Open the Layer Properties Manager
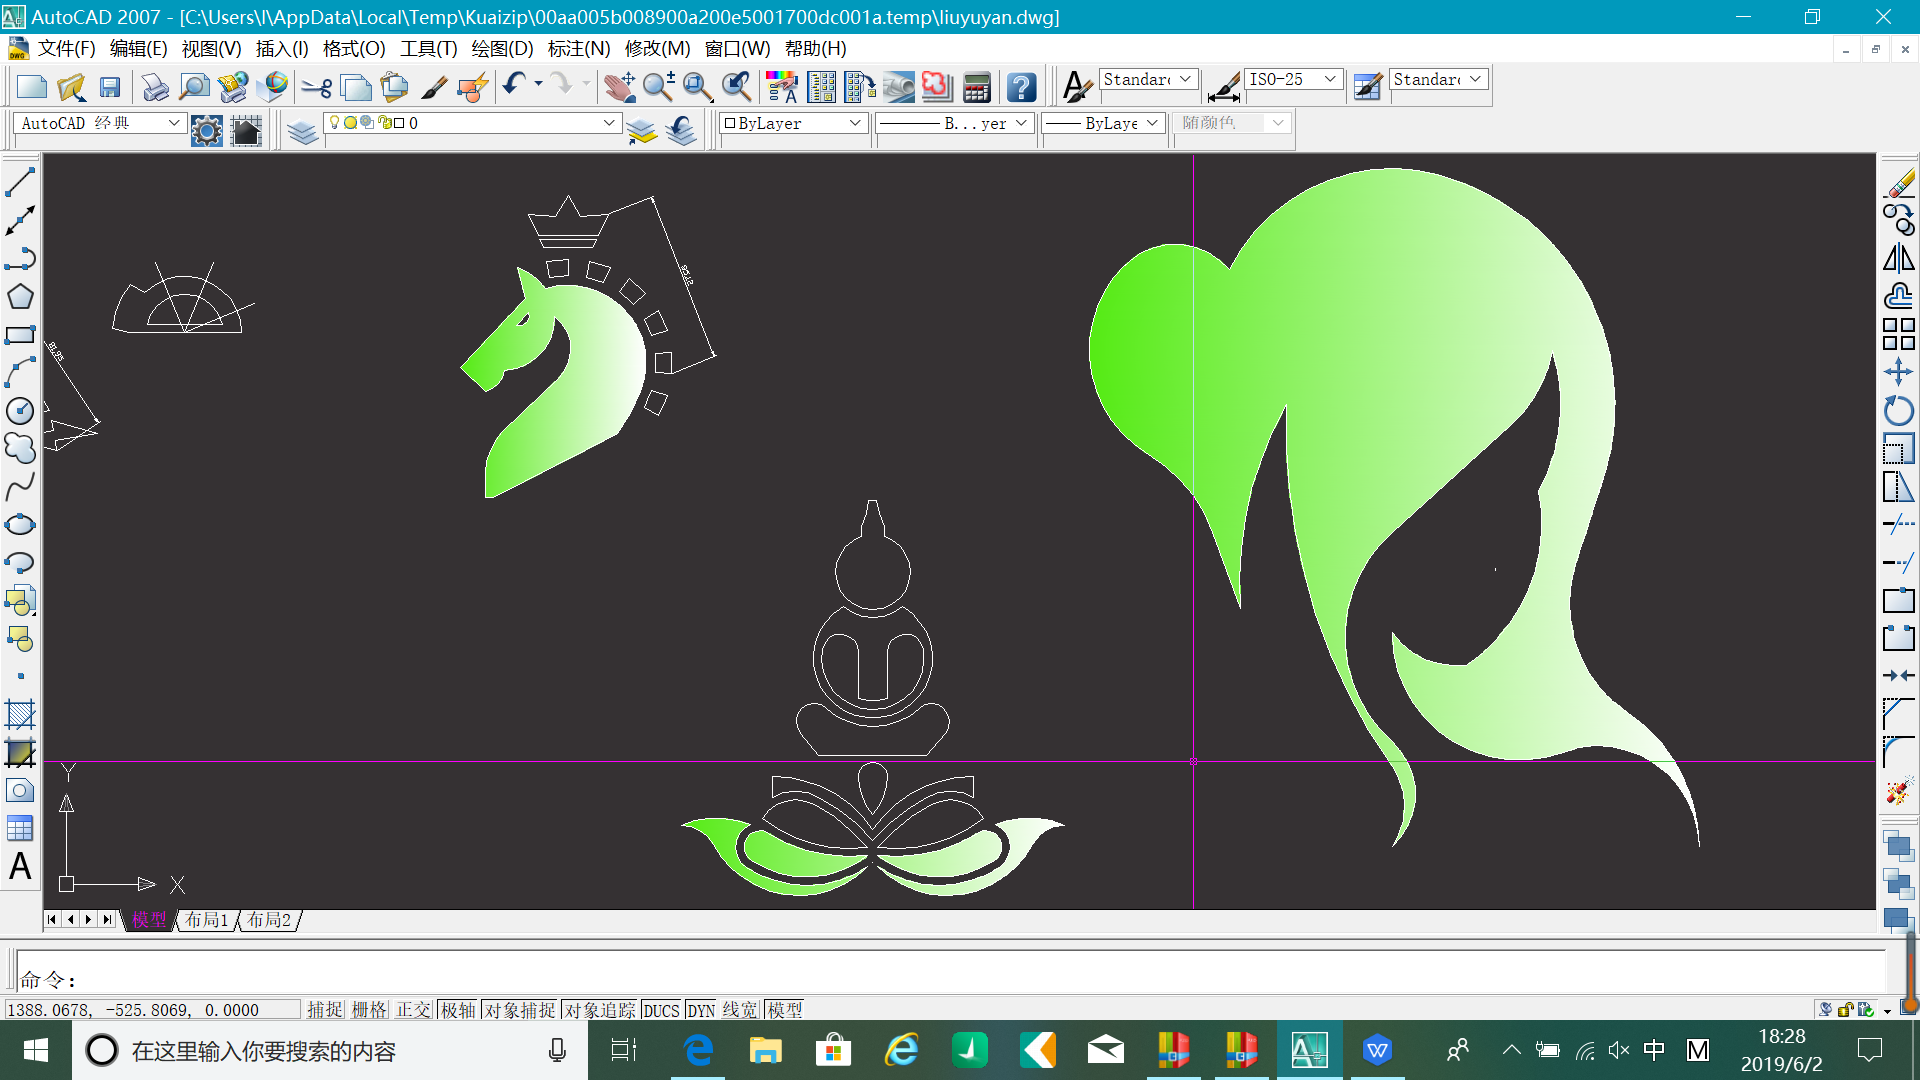The height and width of the screenshot is (1080, 1920). coord(302,131)
